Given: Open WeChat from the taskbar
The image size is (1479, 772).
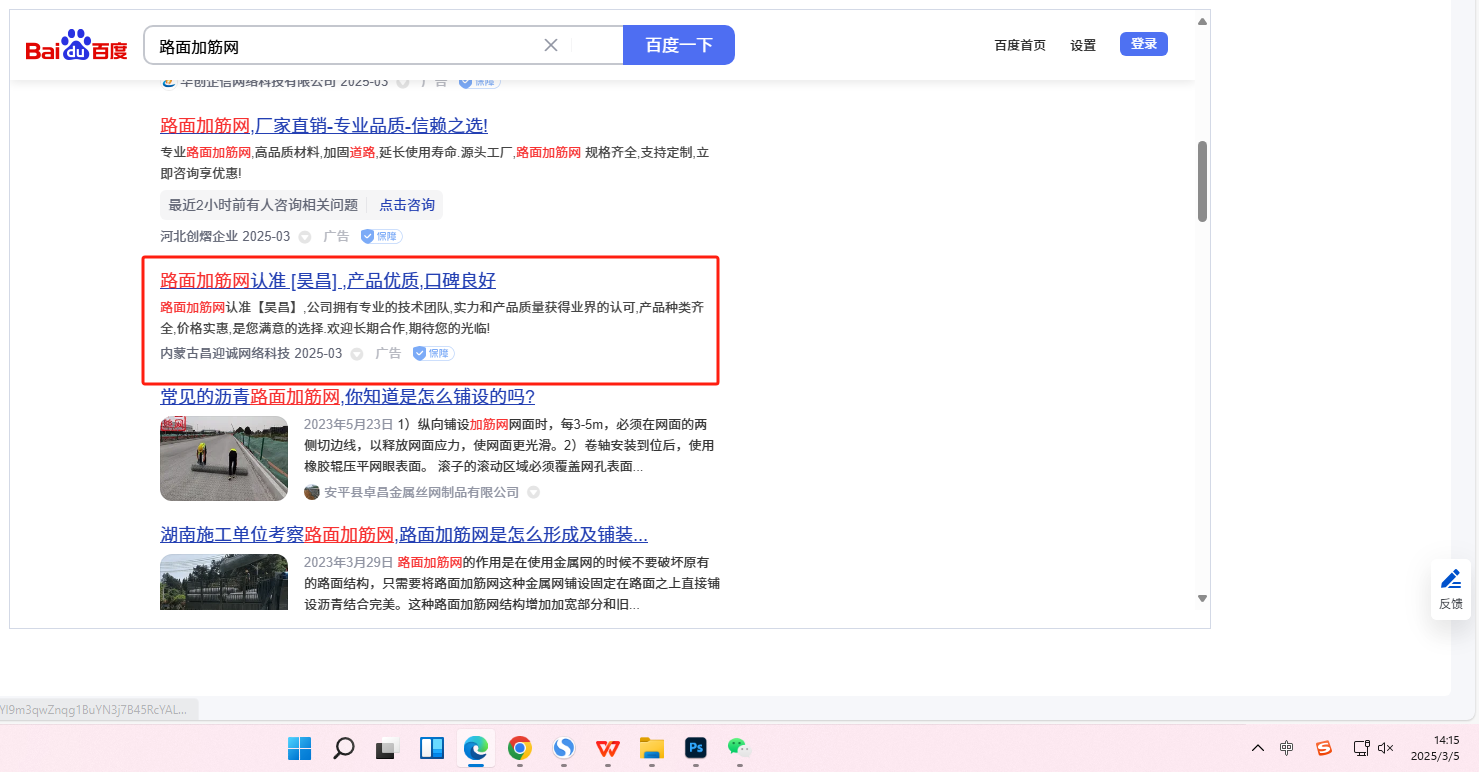Looking at the screenshot, I should coord(739,748).
